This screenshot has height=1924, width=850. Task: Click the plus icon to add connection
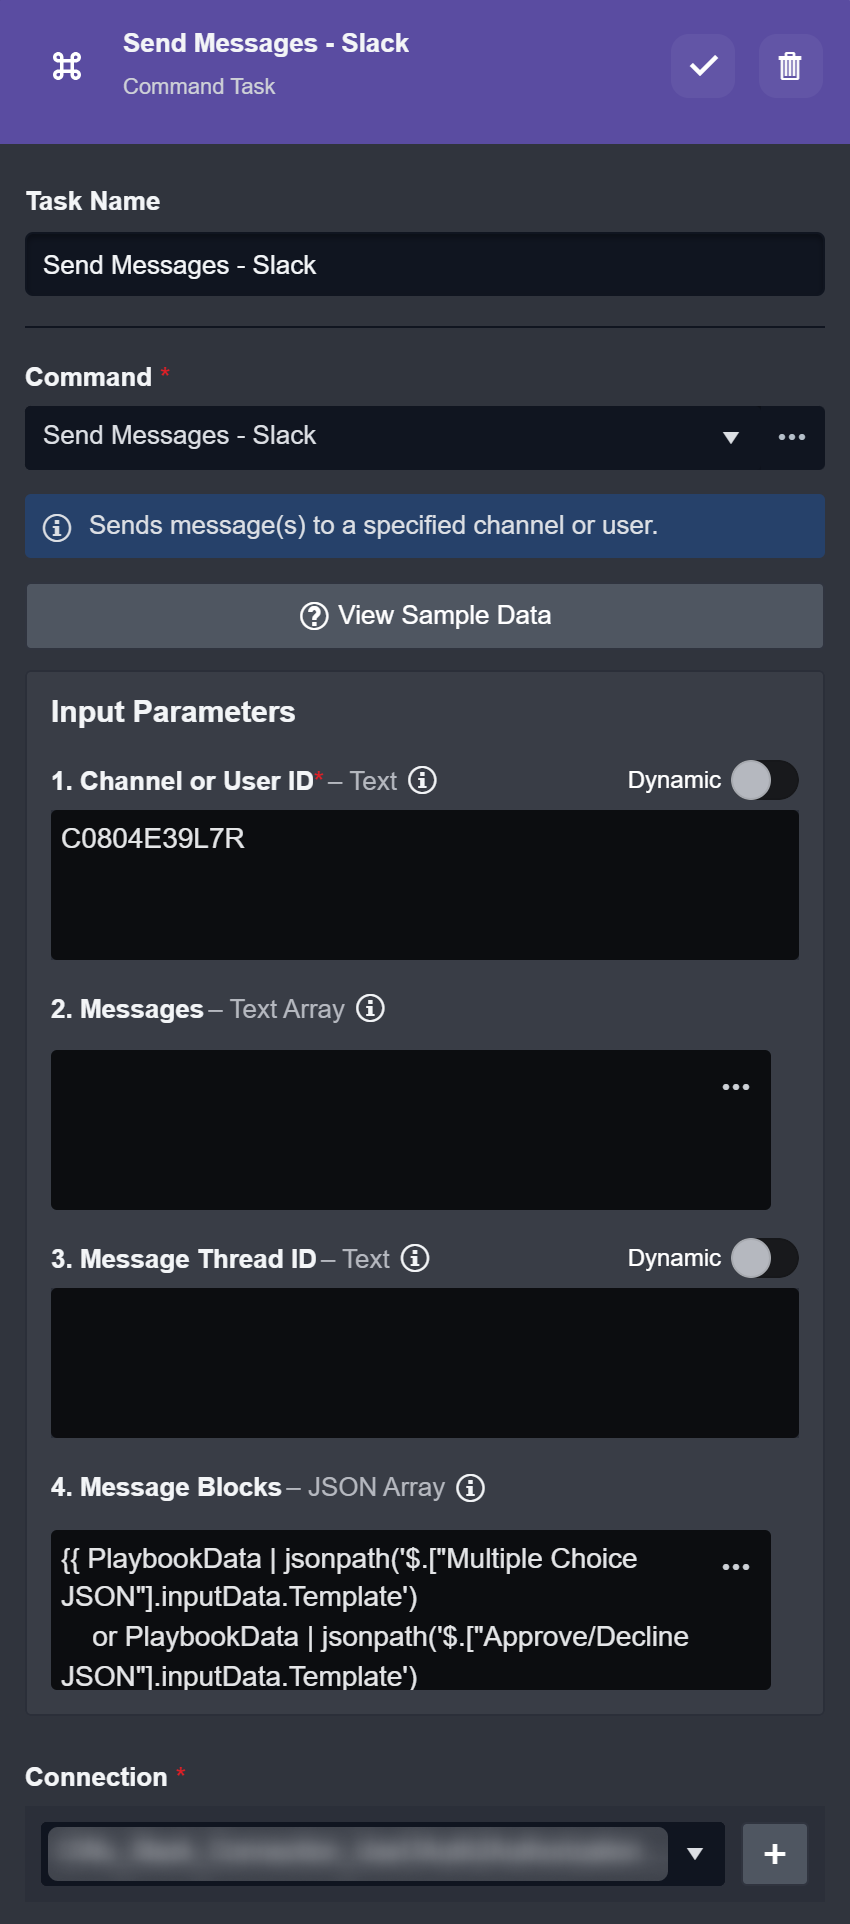(x=774, y=1854)
